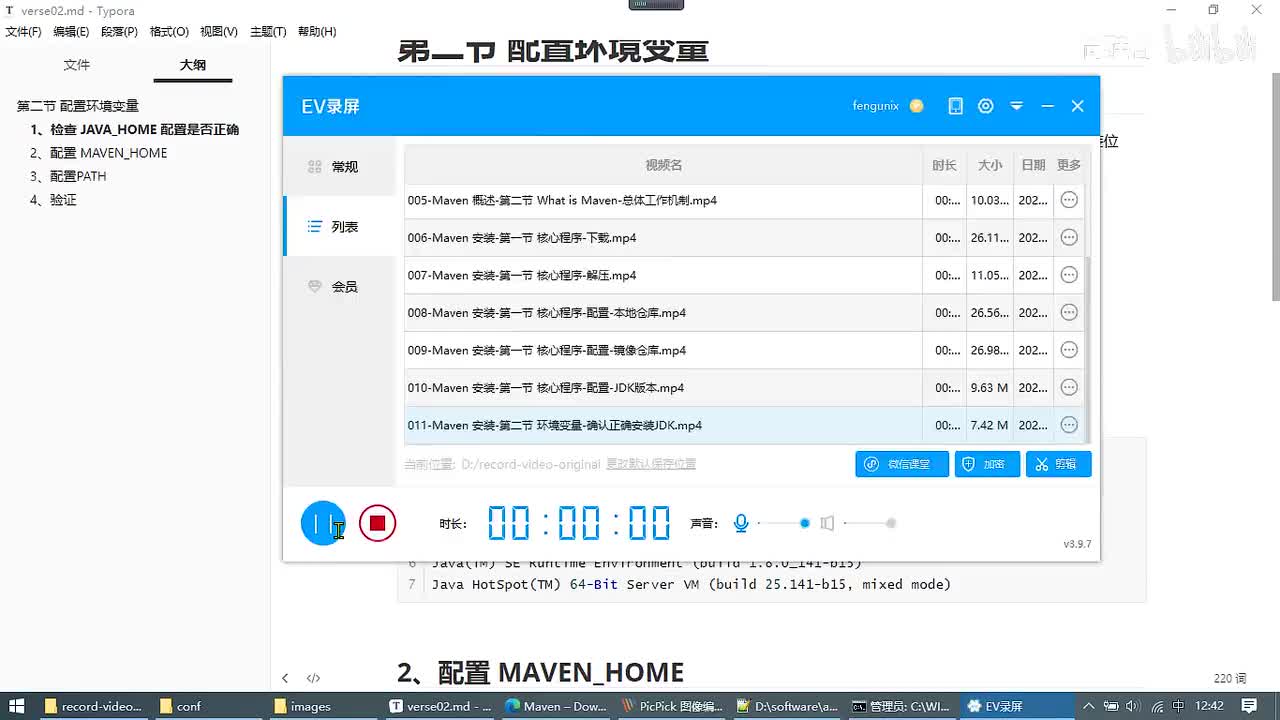This screenshot has height=720, width=1280.
Task: Click the 220 词 word count
Action: pyautogui.click(x=1230, y=678)
